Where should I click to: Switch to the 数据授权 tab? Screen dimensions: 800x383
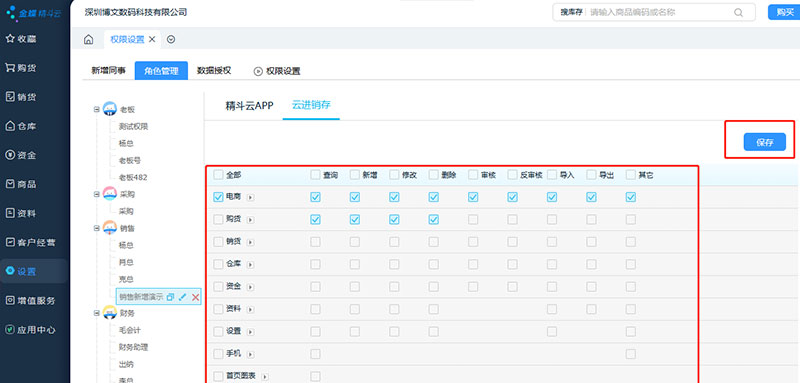coord(214,71)
